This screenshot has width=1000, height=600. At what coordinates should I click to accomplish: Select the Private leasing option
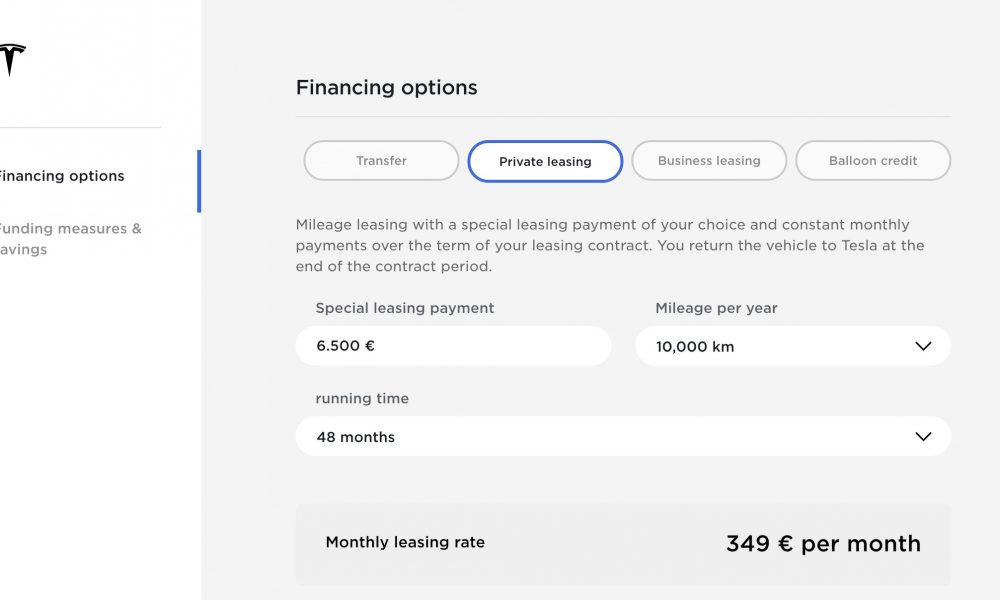pyautogui.click(x=545, y=161)
